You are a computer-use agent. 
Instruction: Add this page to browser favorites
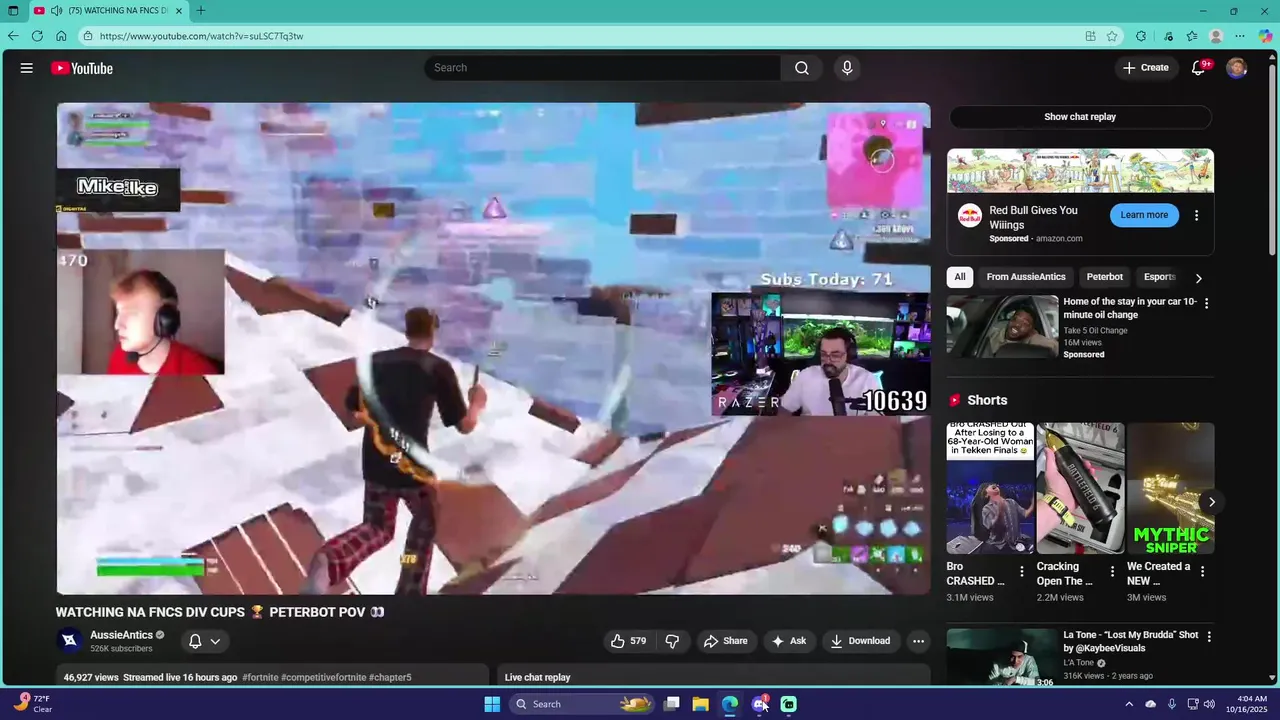click(1112, 36)
